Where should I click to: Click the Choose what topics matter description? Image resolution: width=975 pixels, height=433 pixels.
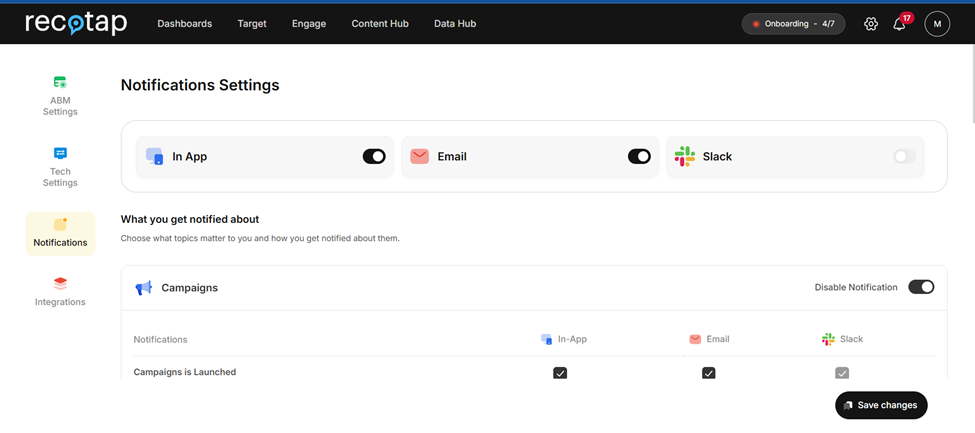pos(260,238)
